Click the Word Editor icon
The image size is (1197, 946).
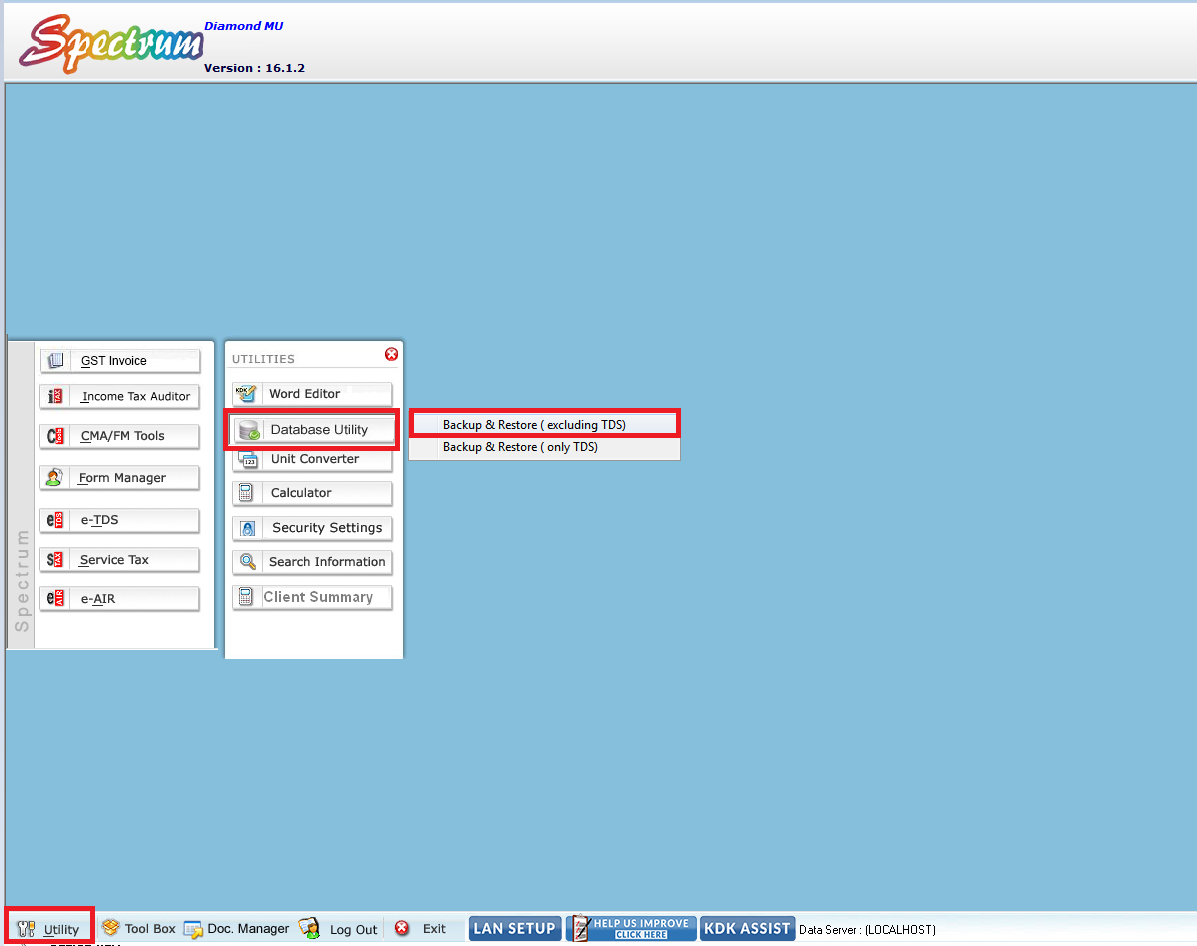coord(246,394)
